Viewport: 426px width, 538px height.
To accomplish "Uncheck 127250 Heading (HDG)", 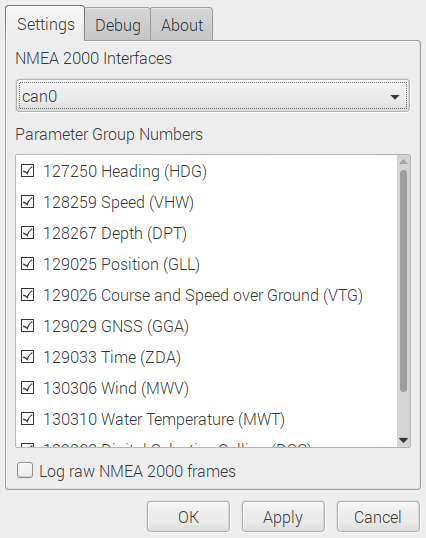I will point(27,171).
